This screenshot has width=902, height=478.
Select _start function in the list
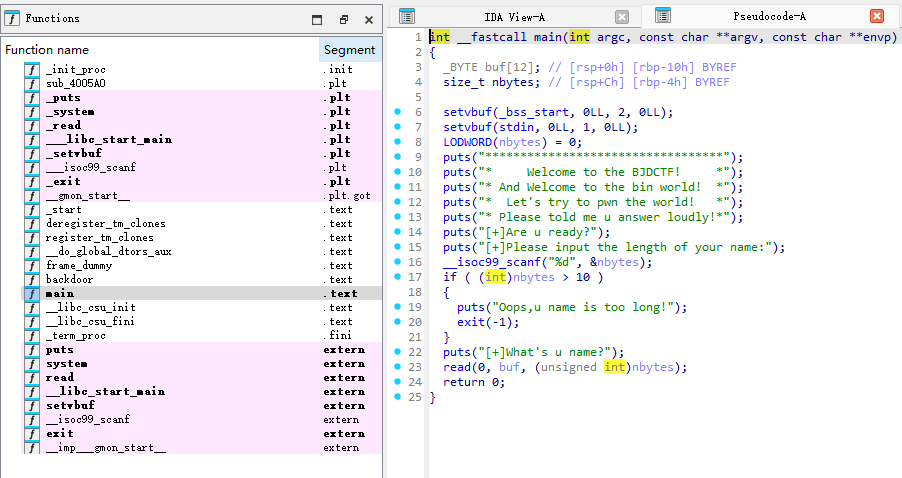63,210
